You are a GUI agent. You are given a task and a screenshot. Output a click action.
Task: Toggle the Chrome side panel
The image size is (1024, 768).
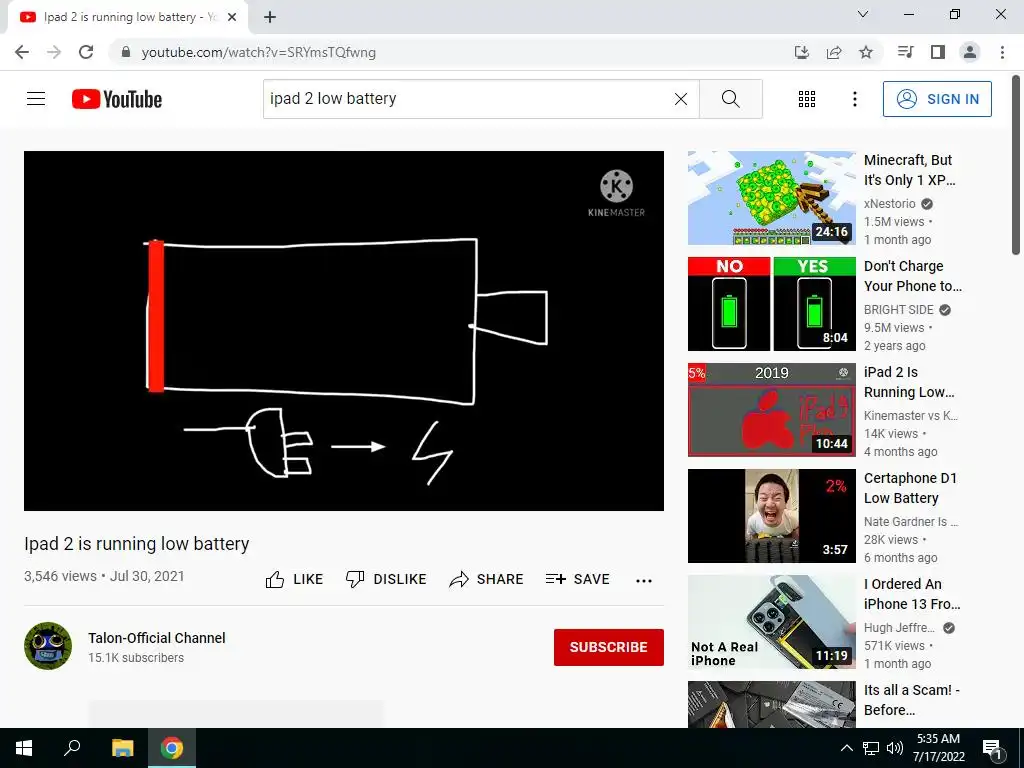coord(938,52)
